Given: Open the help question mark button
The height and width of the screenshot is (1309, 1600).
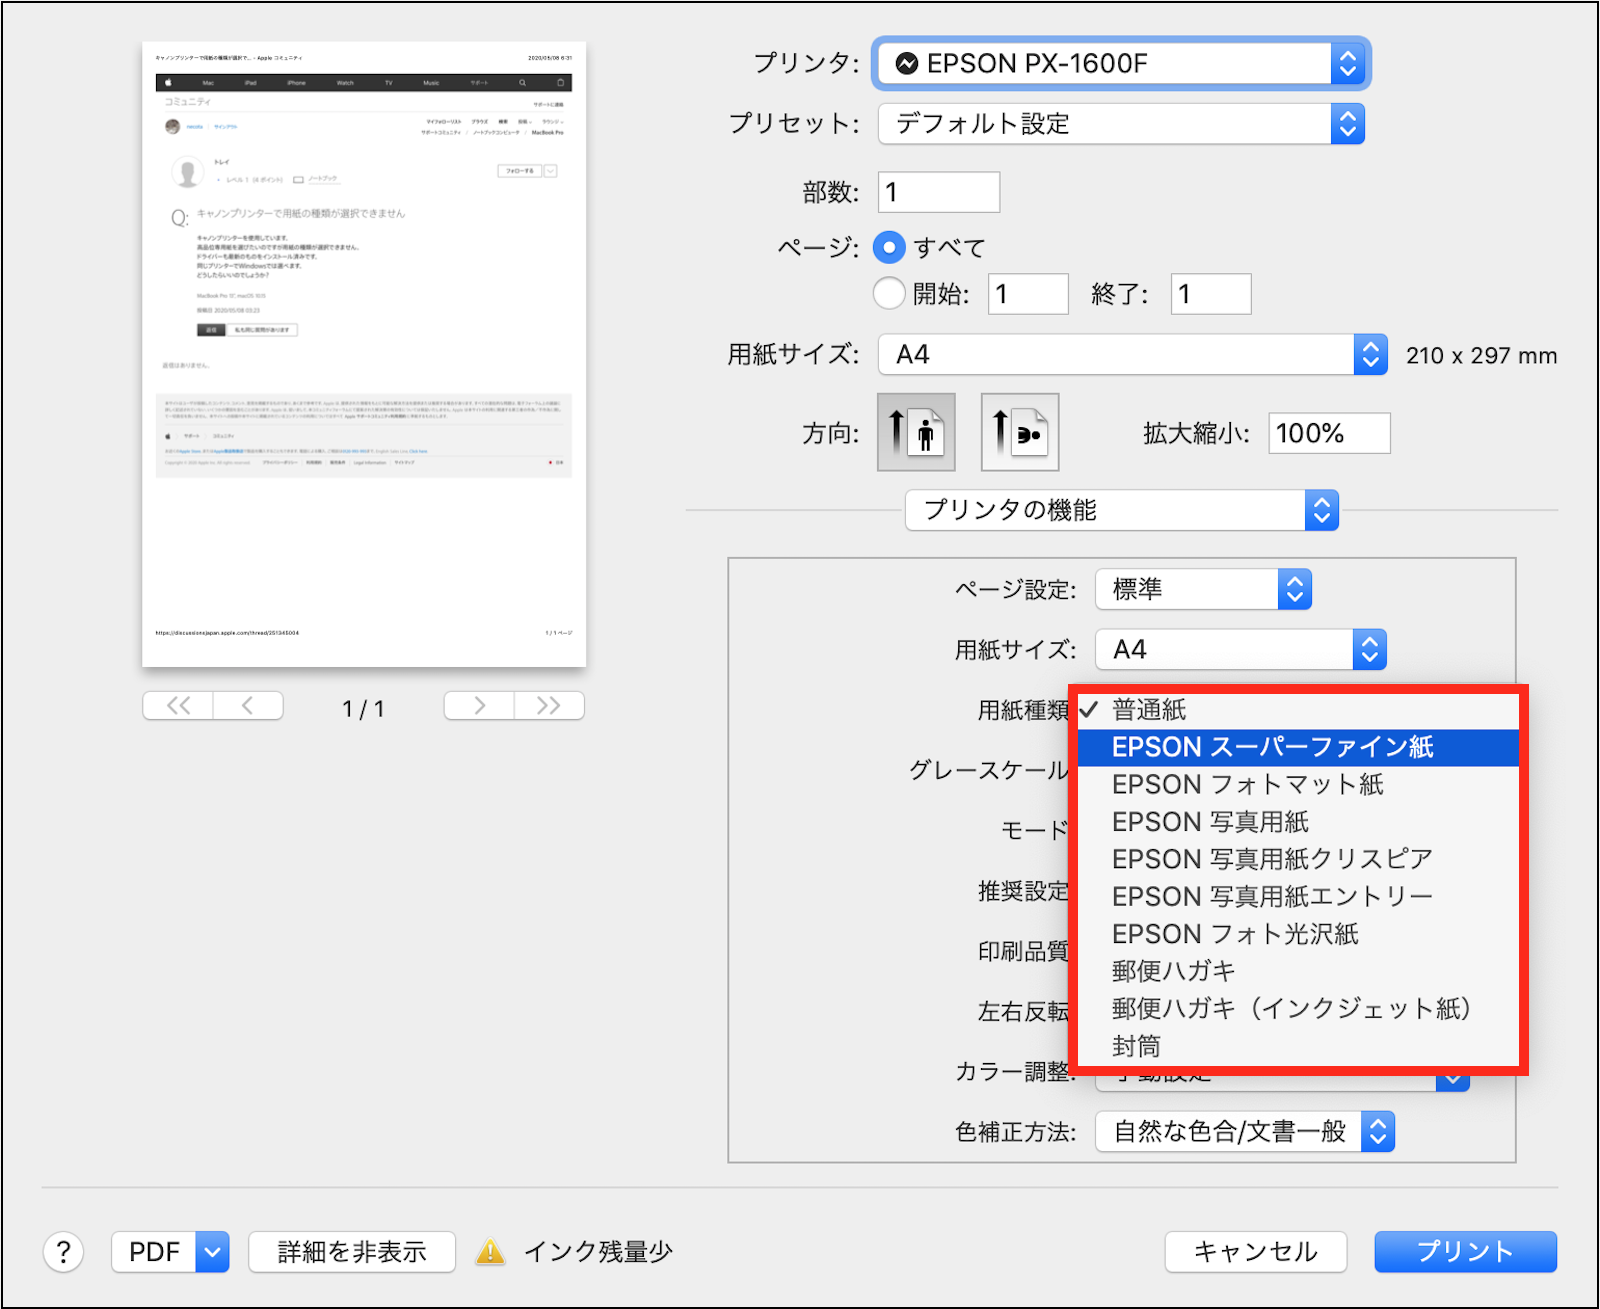Looking at the screenshot, I should 63,1252.
